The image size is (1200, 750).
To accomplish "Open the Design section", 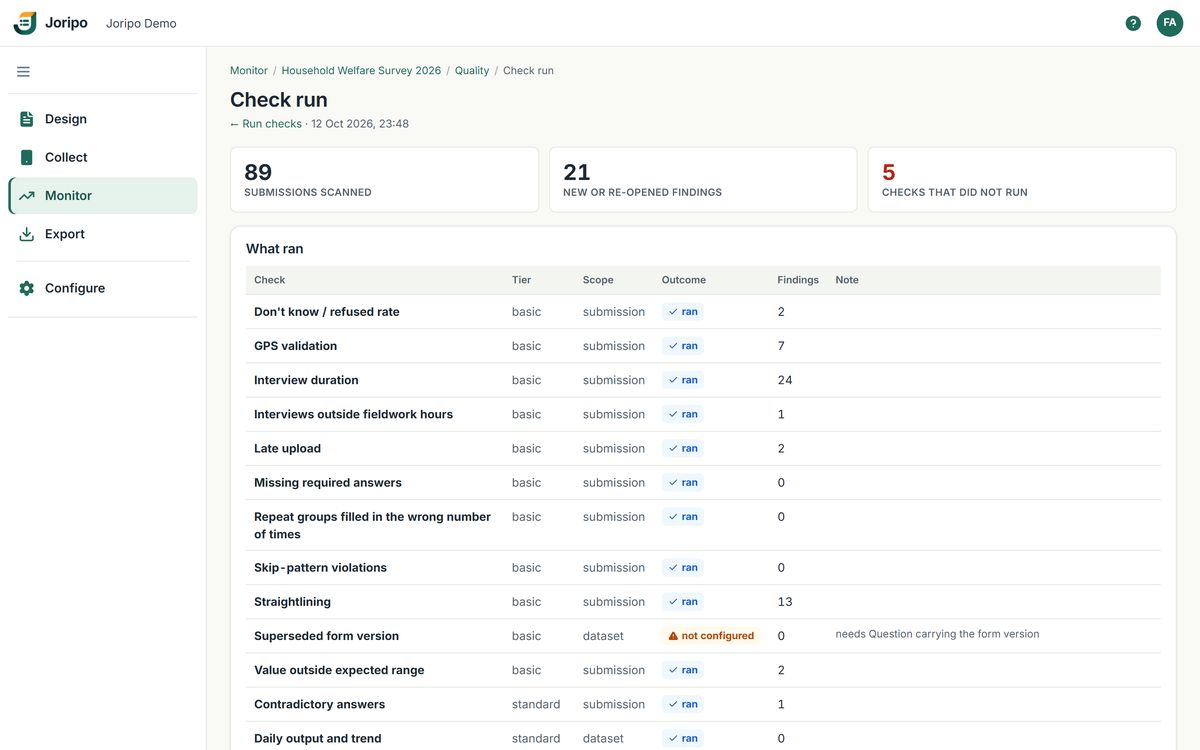I will [103, 119].
